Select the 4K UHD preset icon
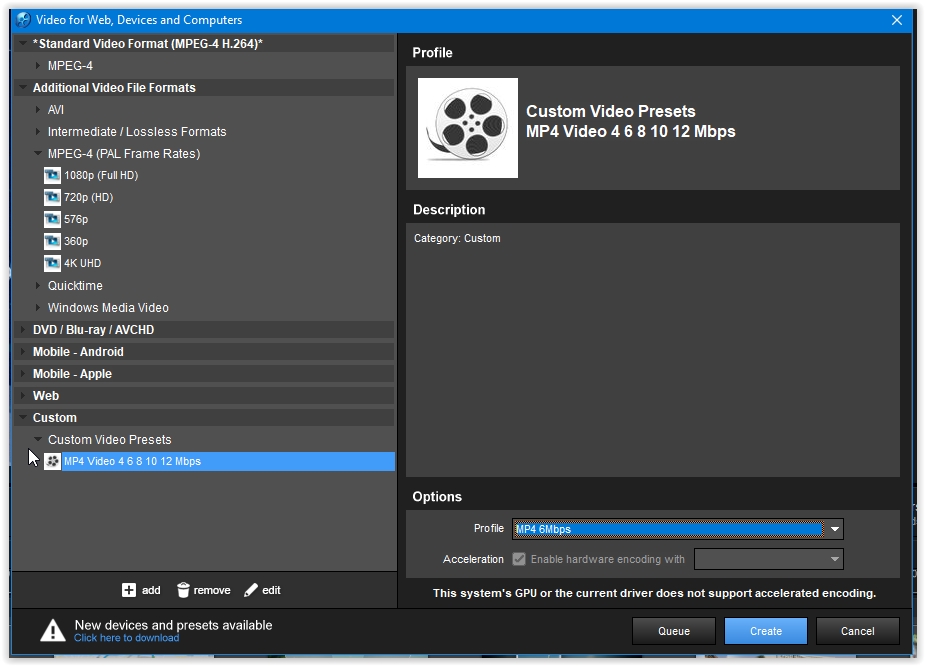The height and width of the screenshot is (666, 925). 52,263
